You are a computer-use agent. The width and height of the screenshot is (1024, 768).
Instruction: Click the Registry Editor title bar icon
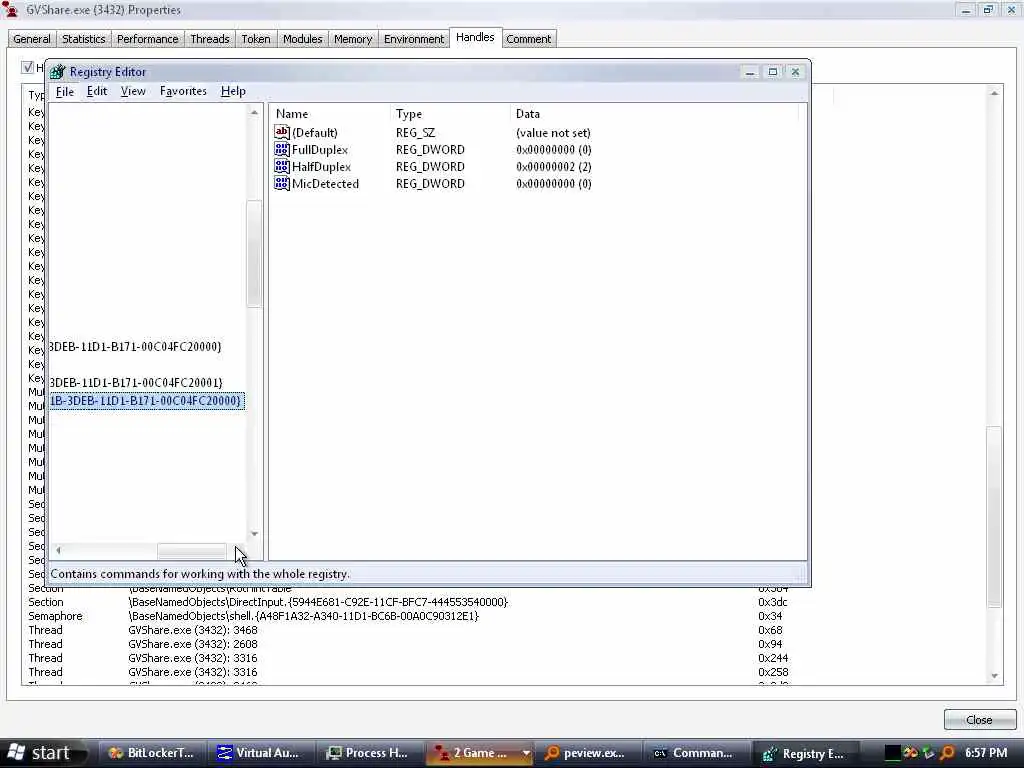58,72
